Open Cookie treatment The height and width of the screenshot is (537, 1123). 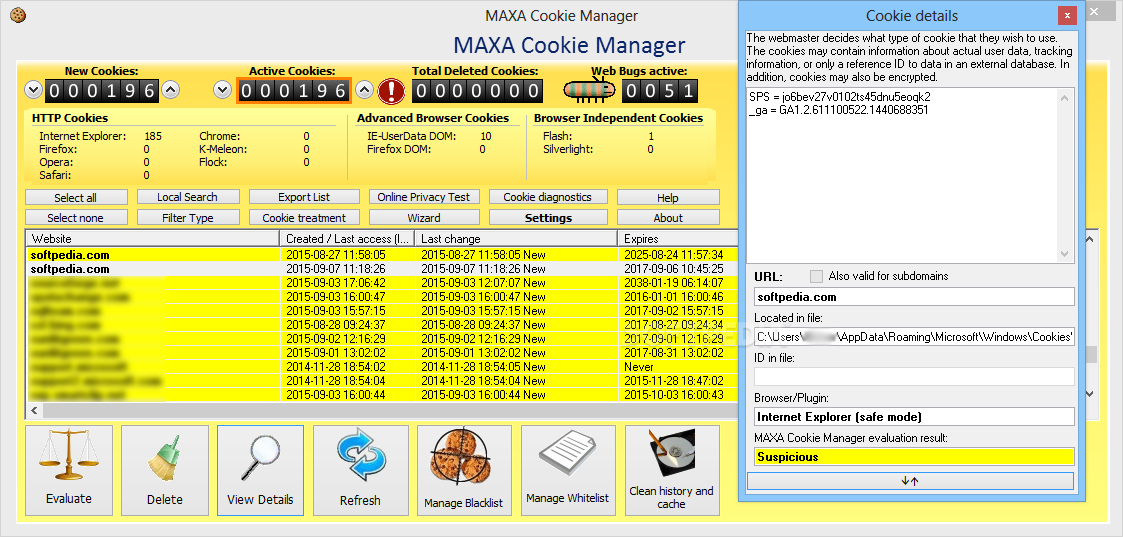[x=304, y=218]
